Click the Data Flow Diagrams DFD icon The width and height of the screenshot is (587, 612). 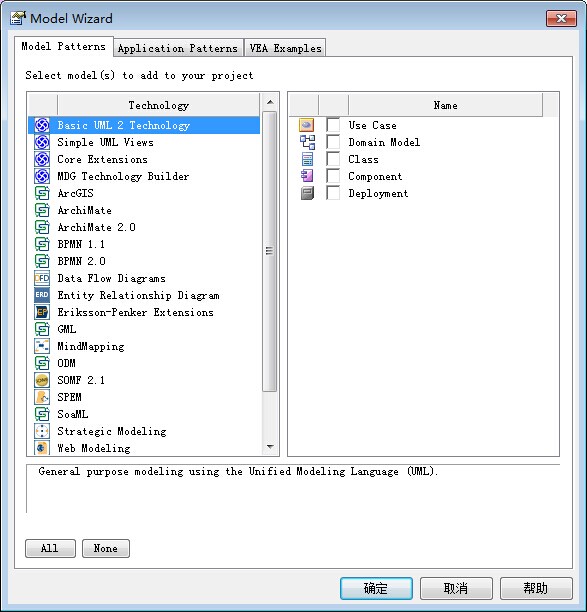(x=42, y=278)
